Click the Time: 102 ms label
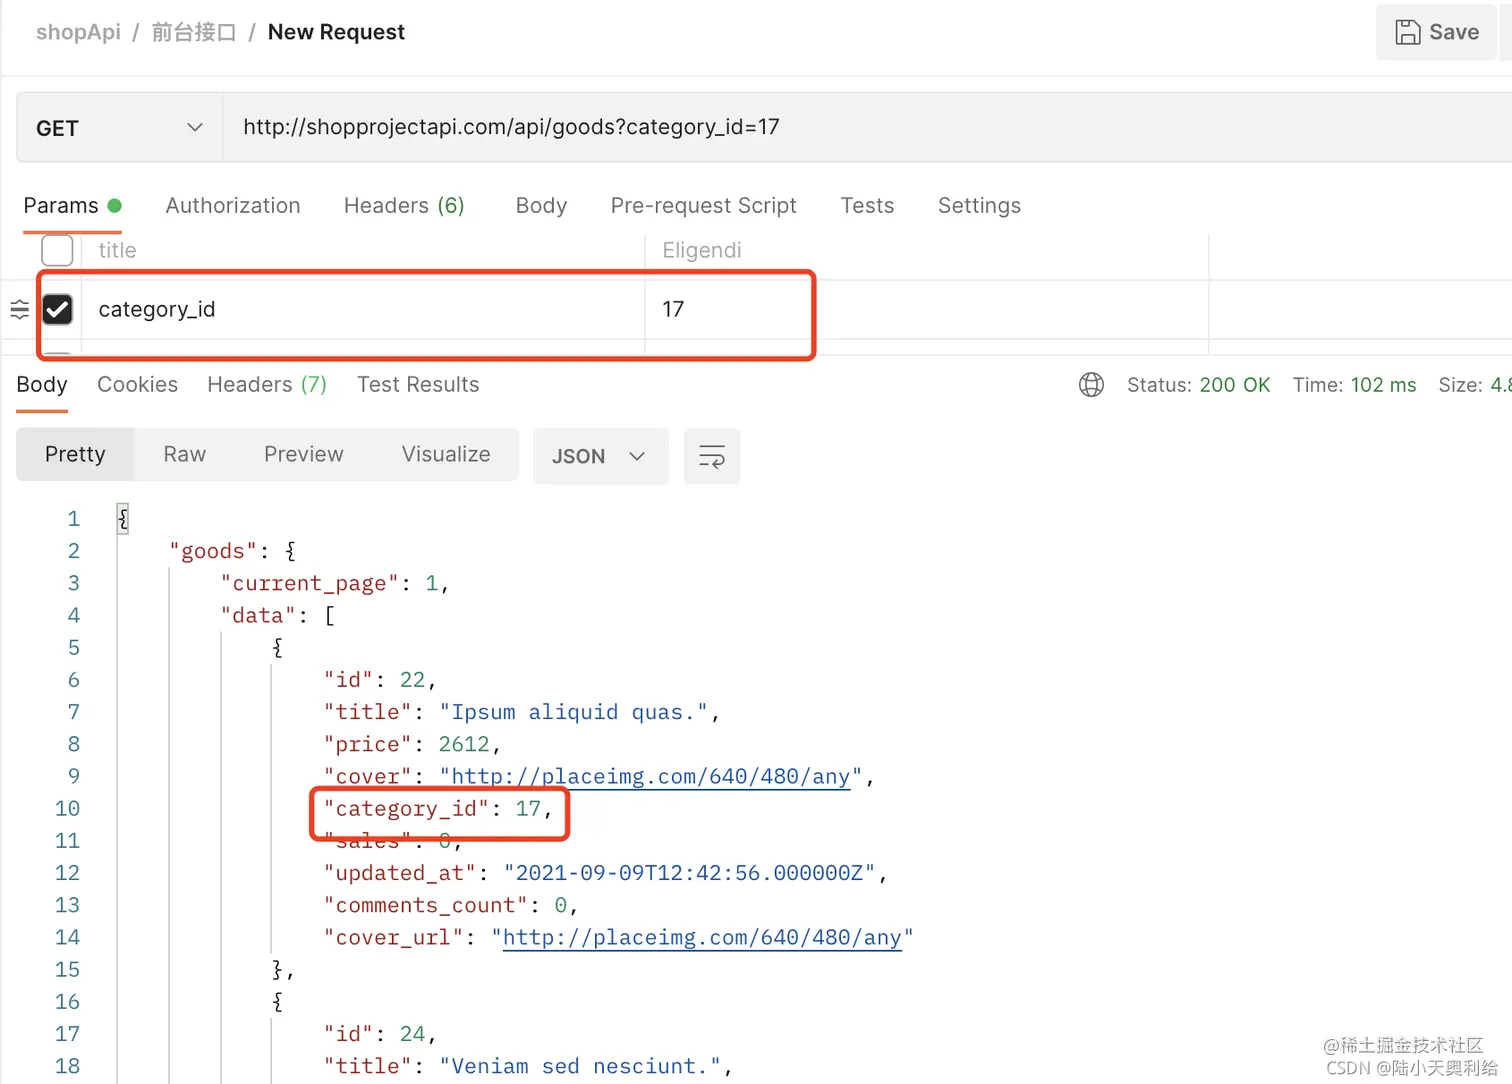 1354,385
